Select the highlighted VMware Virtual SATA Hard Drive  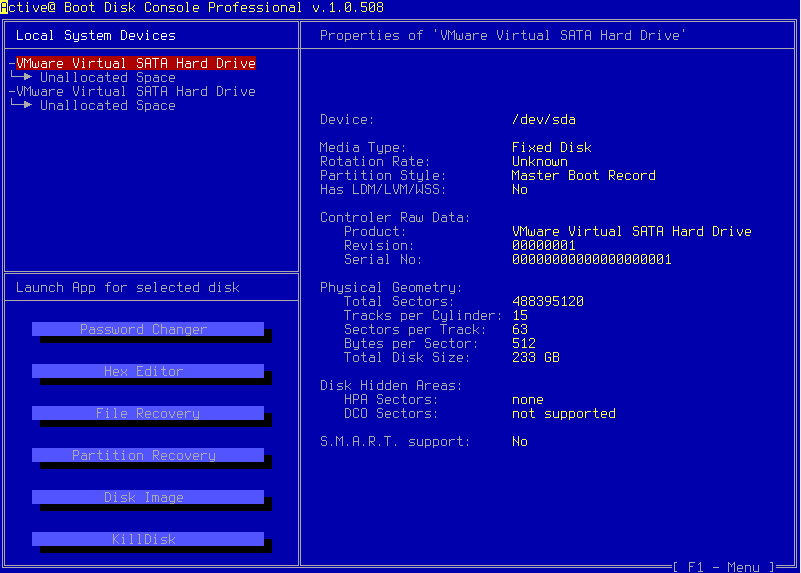click(x=135, y=63)
